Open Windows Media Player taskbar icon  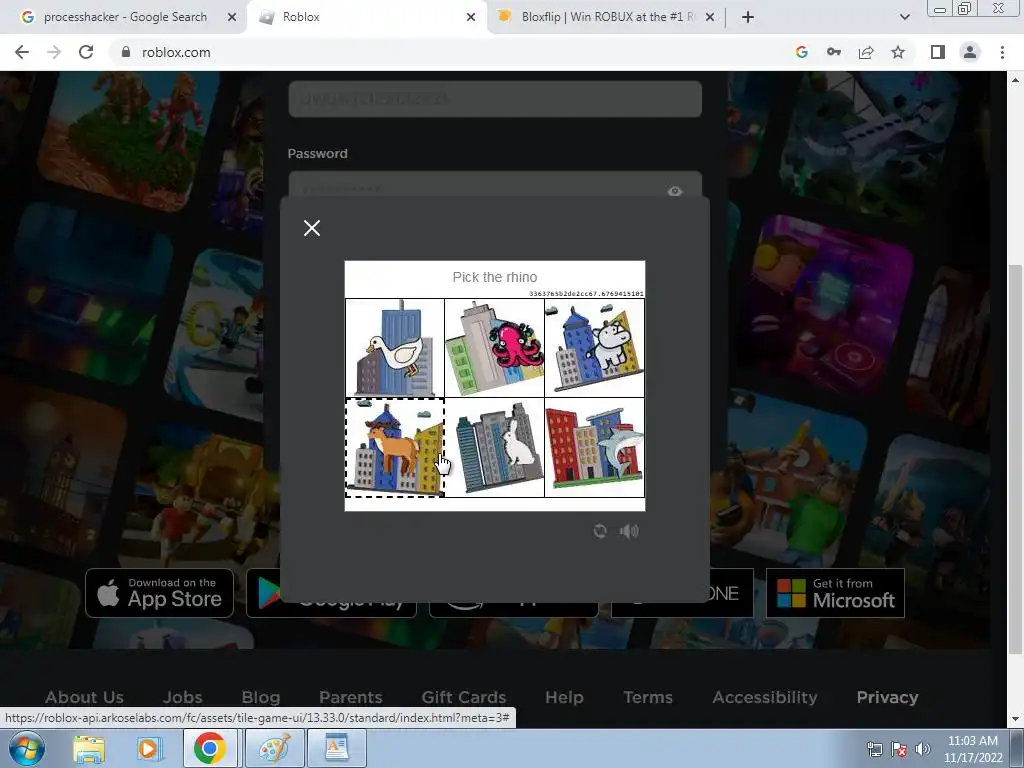[x=149, y=748]
